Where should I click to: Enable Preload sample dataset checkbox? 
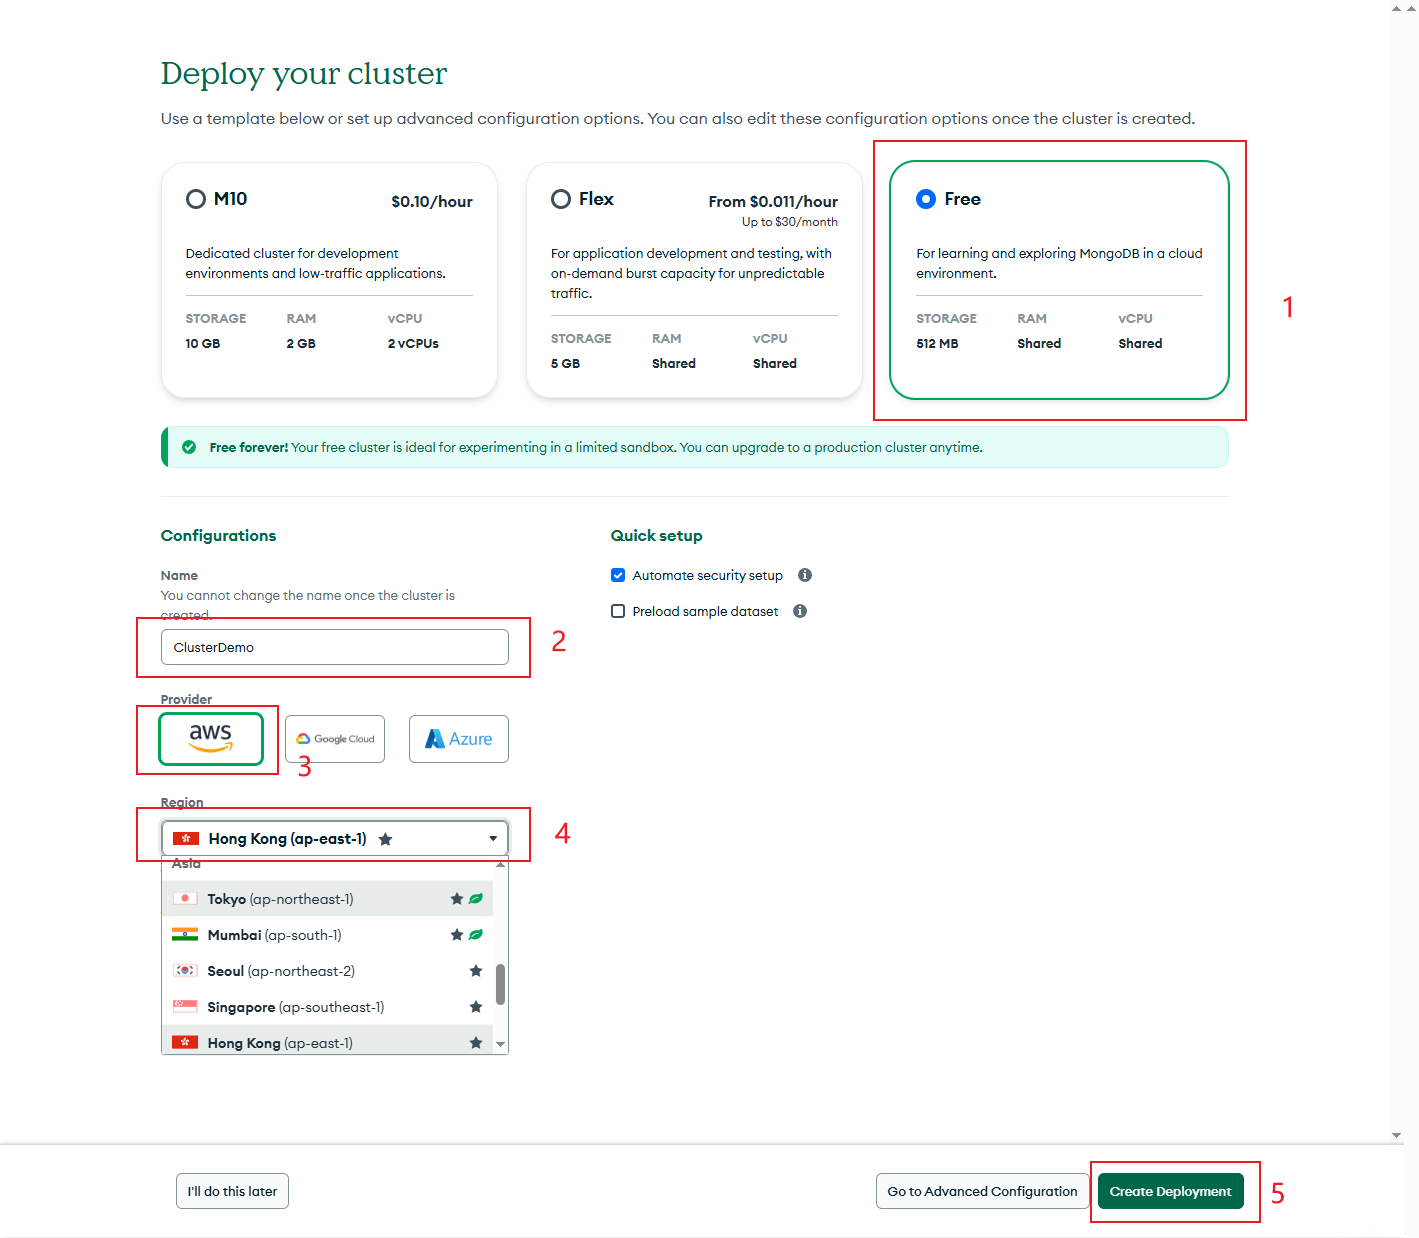coord(618,611)
